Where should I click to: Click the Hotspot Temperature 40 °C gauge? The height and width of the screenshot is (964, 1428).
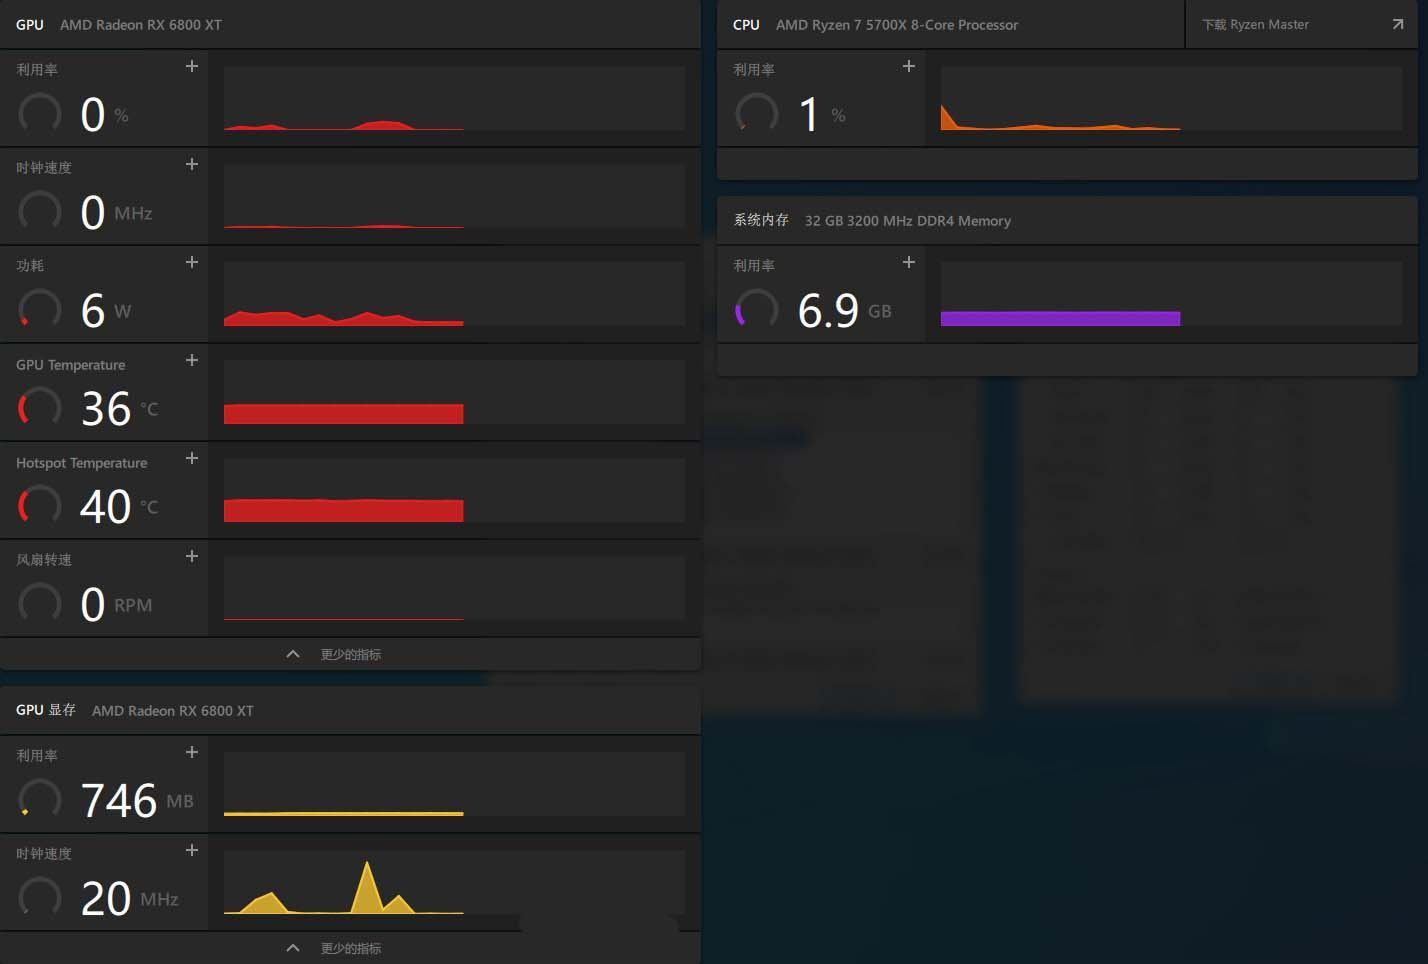pyautogui.click(x=40, y=506)
